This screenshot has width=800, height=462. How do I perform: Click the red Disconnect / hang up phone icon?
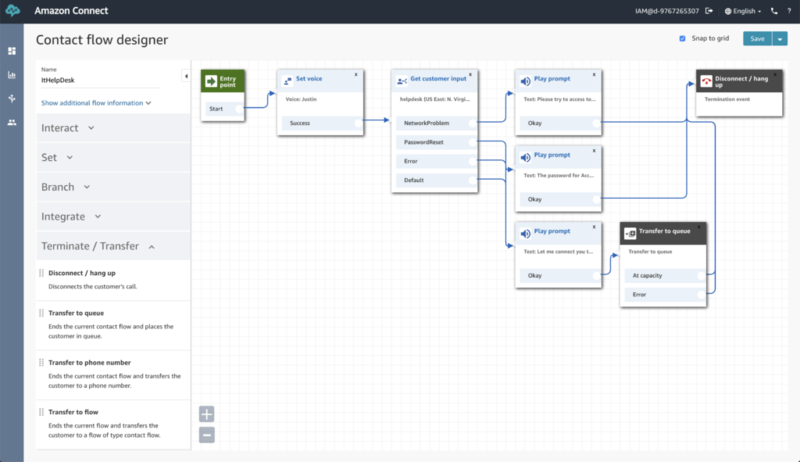click(x=706, y=81)
